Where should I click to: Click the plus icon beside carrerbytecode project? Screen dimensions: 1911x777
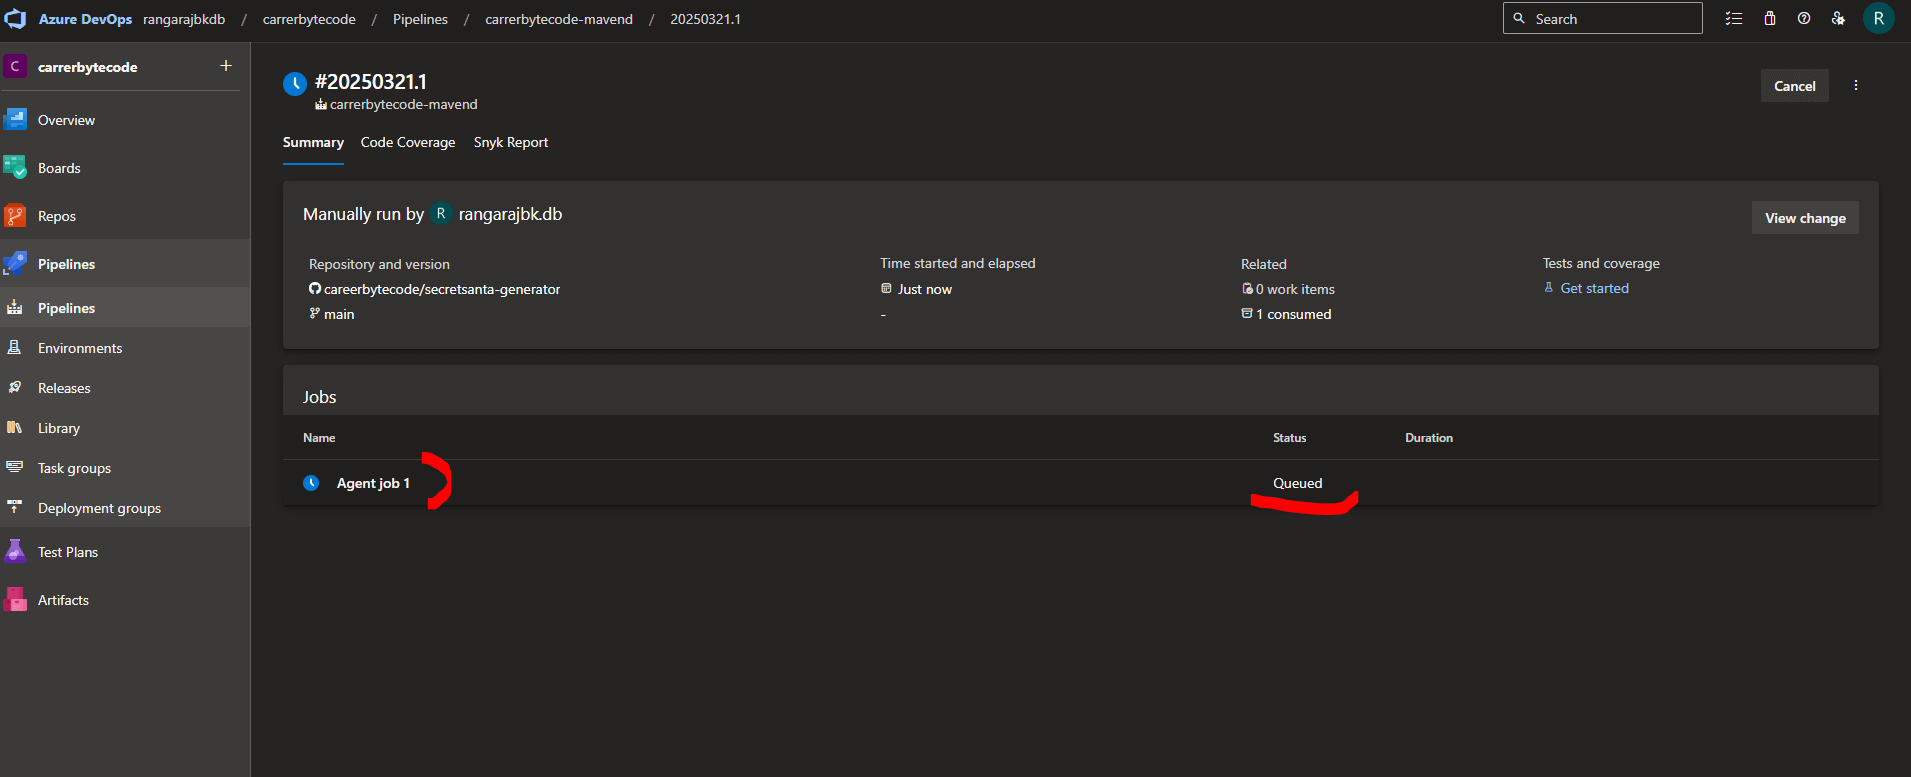pyautogui.click(x=226, y=66)
